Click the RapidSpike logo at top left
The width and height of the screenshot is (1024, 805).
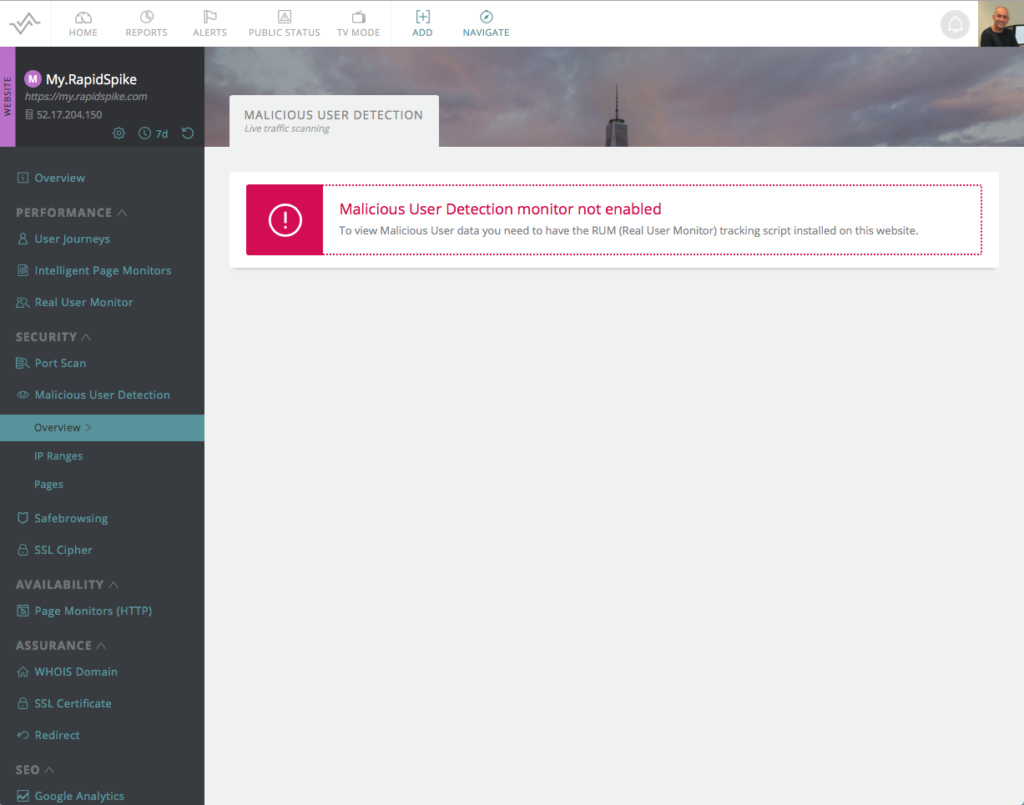[x=24, y=23]
